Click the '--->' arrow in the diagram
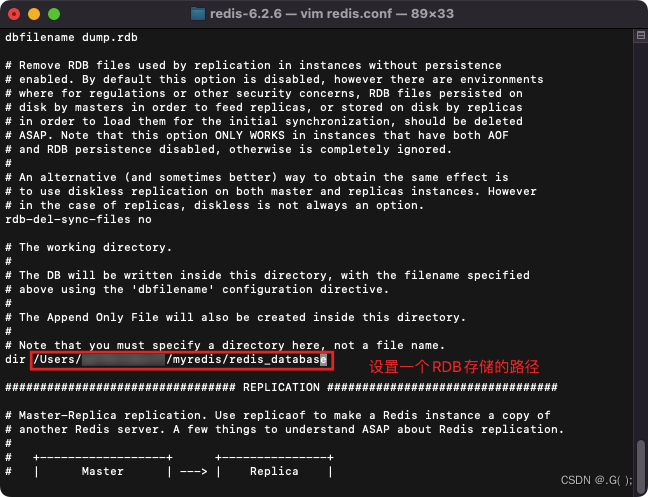Image resolution: width=648 pixels, height=497 pixels. (193, 471)
